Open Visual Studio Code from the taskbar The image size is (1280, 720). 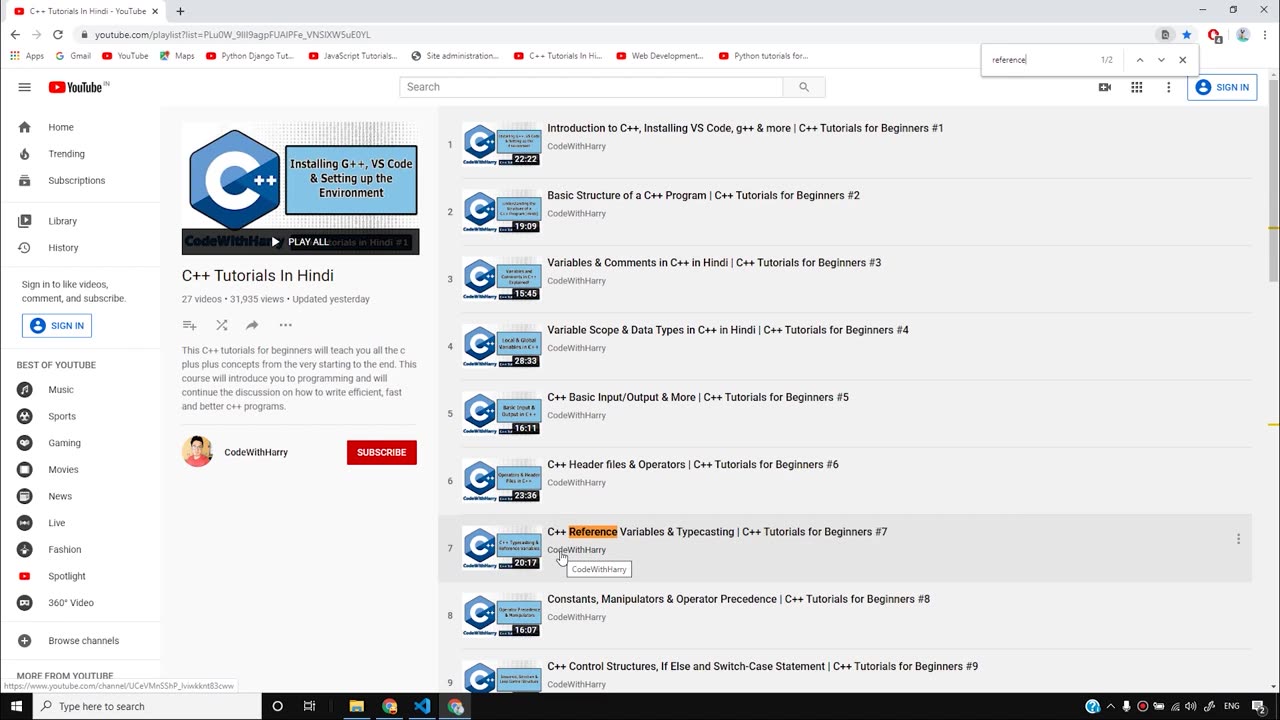(422, 706)
